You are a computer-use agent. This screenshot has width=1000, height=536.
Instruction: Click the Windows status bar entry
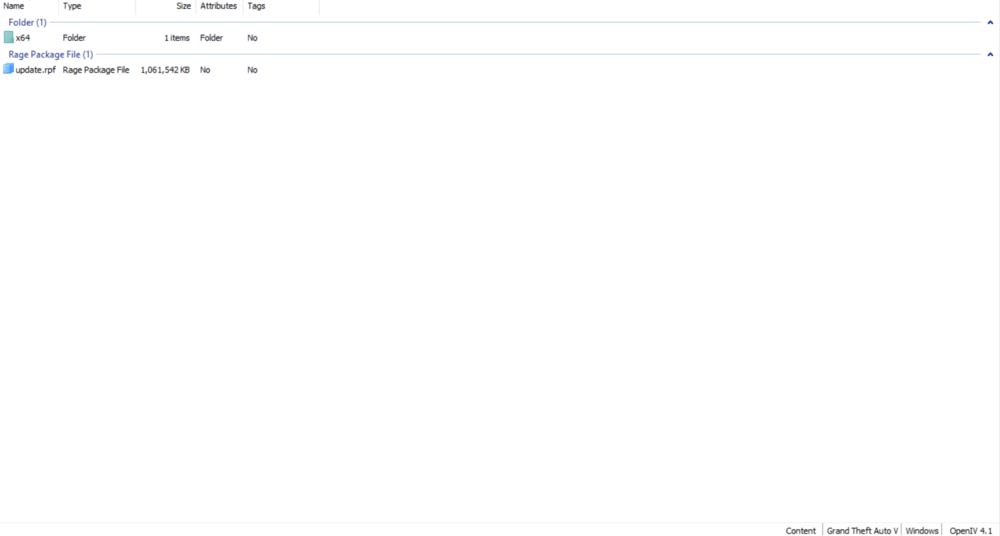tap(922, 530)
